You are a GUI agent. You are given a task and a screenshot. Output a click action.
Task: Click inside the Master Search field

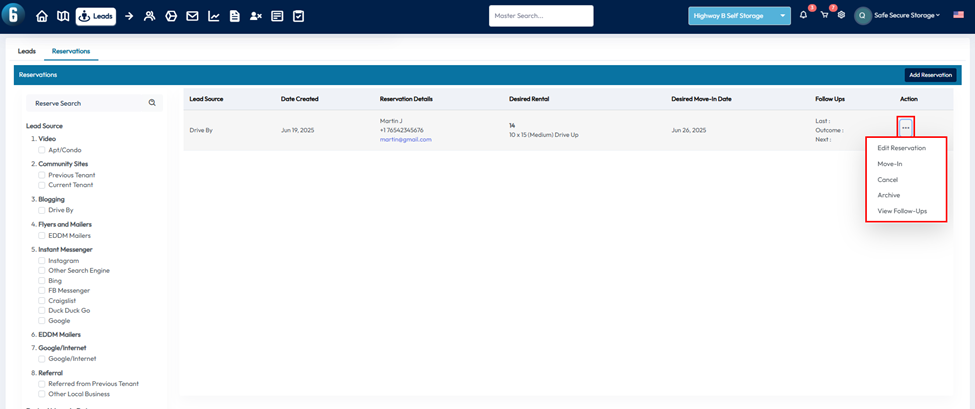(x=540, y=16)
